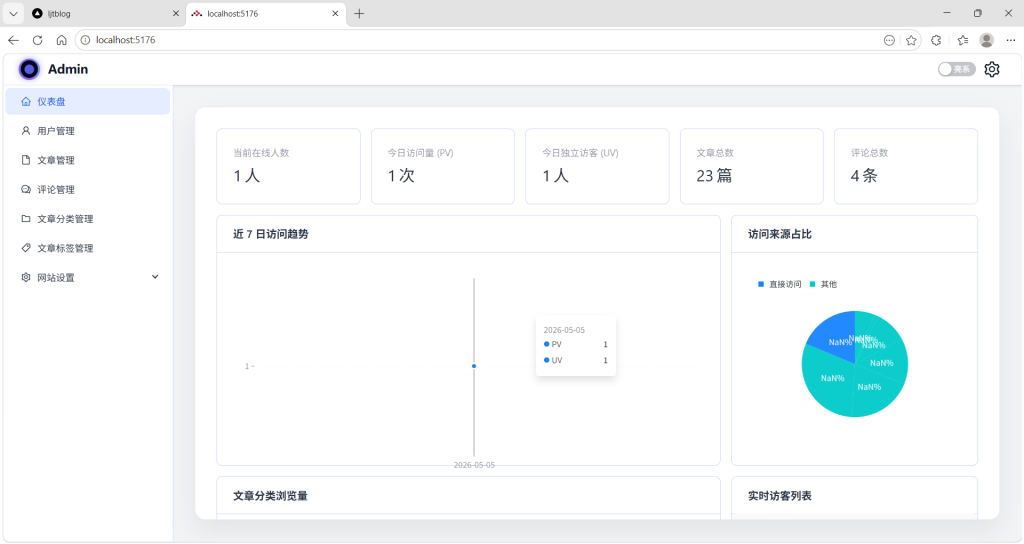Image resolution: width=1024 pixels, height=544 pixels.
Task: Click the 评论总数 4 条 card
Action: click(x=906, y=166)
